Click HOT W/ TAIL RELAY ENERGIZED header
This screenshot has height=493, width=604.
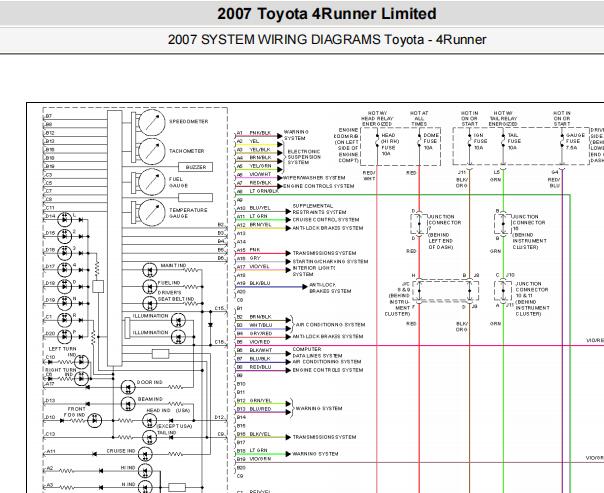pyautogui.click(x=503, y=119)
